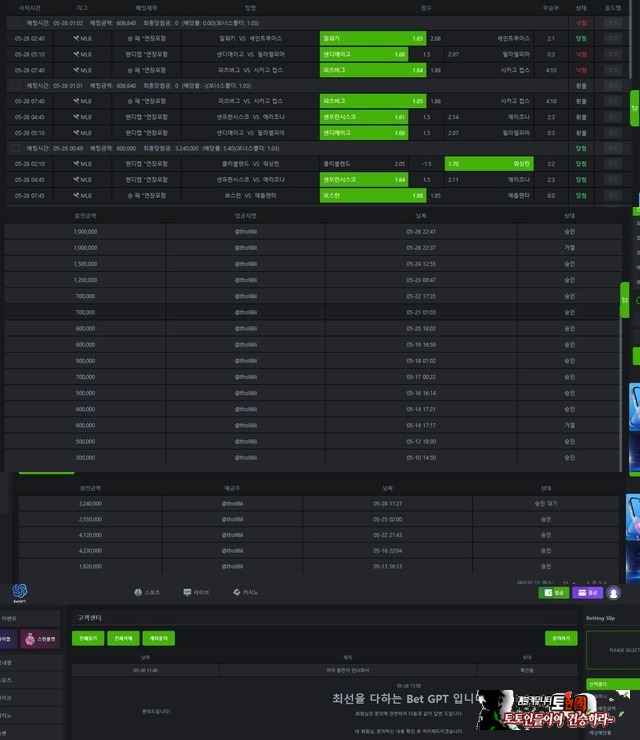The height and width of the screenshot is (740, 640).
Task: Click the 세인트루이스 2.08 odds cell
Action: [x=480, y=38]
